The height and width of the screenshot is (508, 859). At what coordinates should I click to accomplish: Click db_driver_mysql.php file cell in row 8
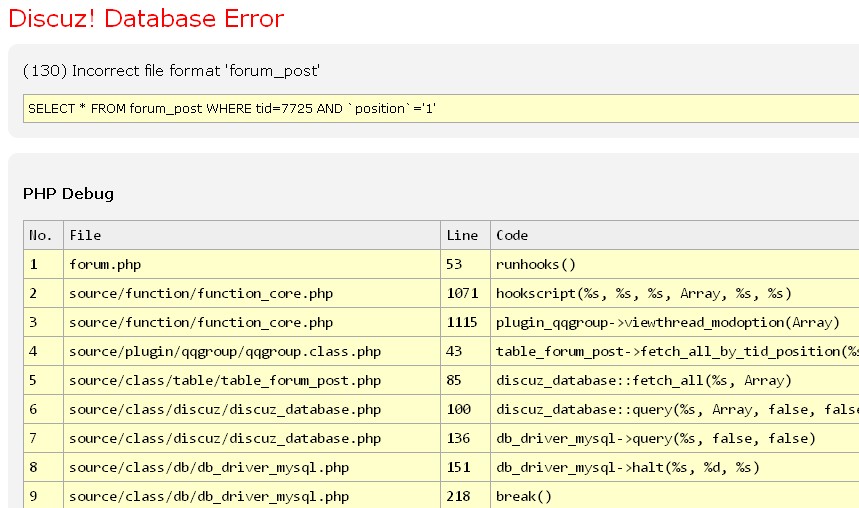pyautogui.click(x=252, y=467)
